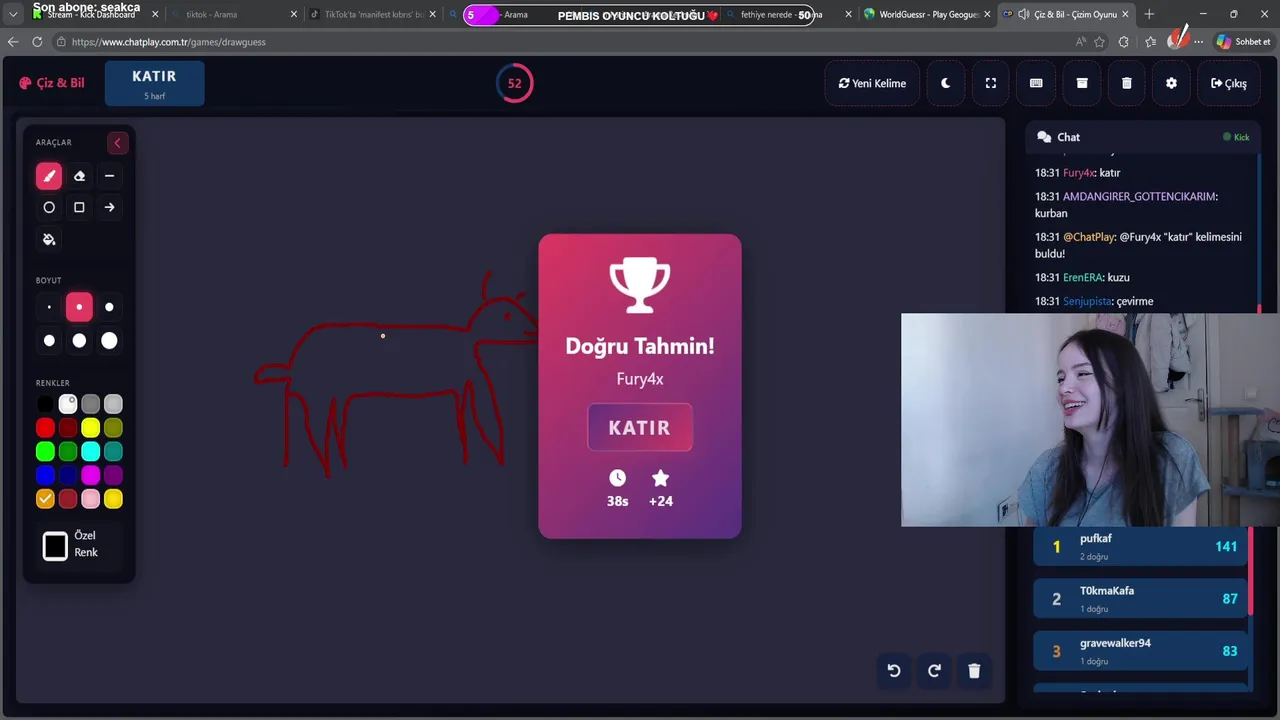
Task: Choose the bright blue color swatch
Action: click(x=45, y=475)
